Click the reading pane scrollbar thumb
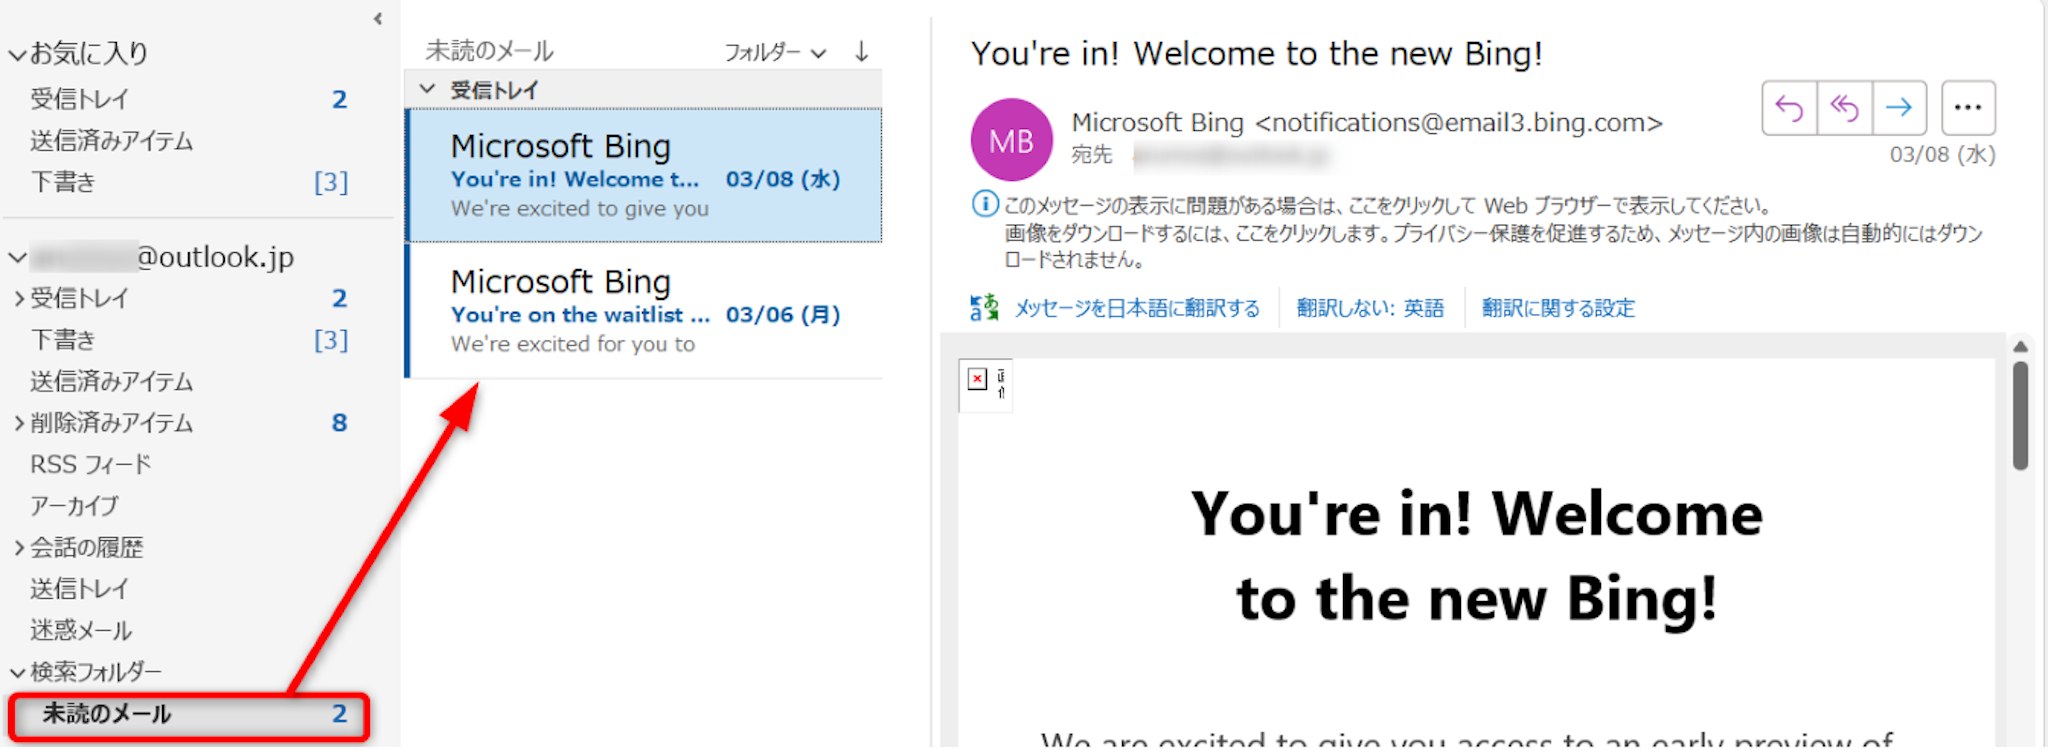The width and height of the screenshot is (2048, 750). (x=2020, y=415)
